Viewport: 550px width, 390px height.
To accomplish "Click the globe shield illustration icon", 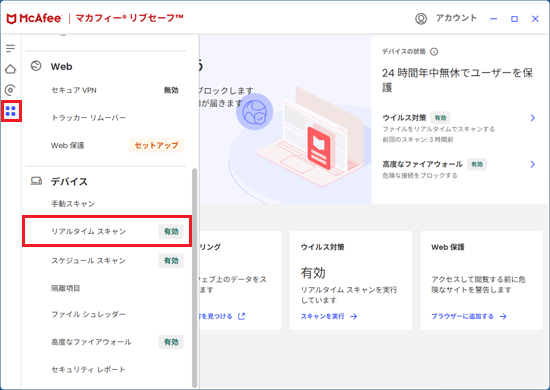I will tap(255, 112).
